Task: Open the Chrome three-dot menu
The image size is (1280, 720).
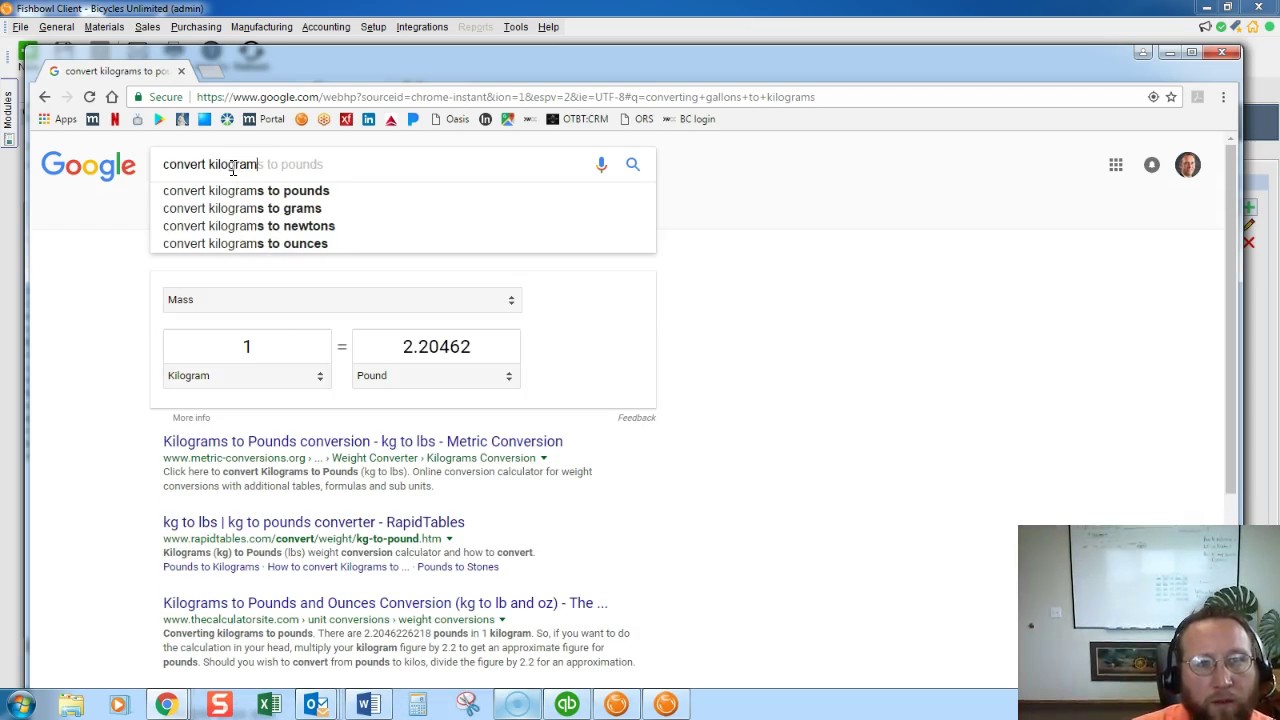Action: [x=1223, y=97]
